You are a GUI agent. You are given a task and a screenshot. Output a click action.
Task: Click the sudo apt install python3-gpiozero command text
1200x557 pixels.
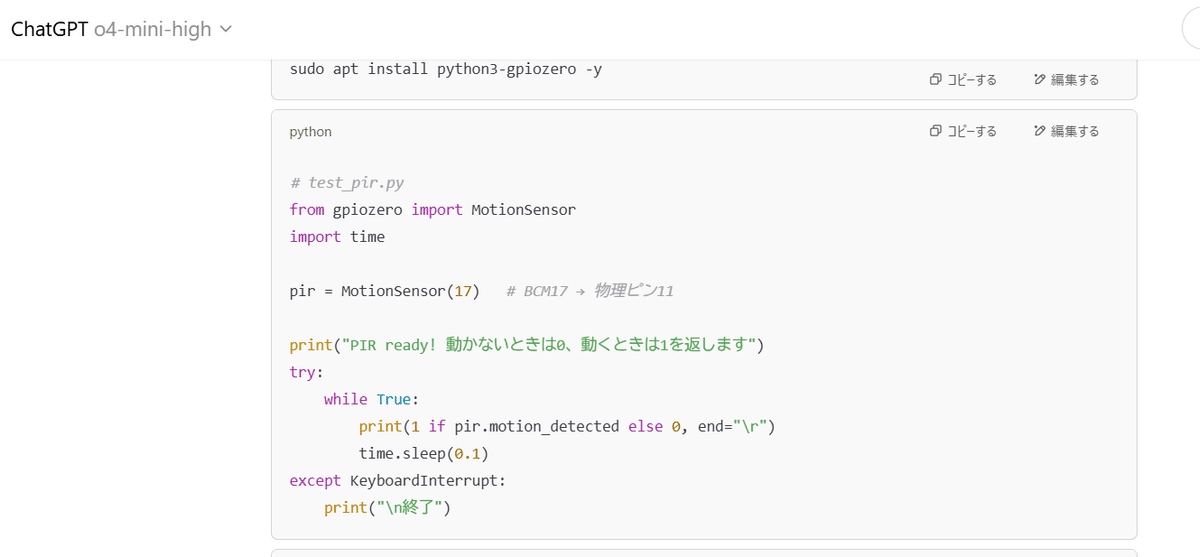click(445, 69)
